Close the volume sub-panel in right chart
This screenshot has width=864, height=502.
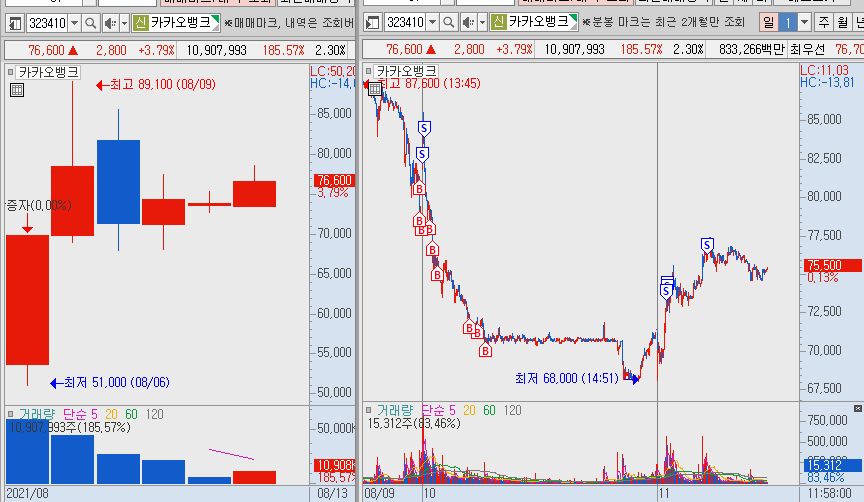pos(858,408)
